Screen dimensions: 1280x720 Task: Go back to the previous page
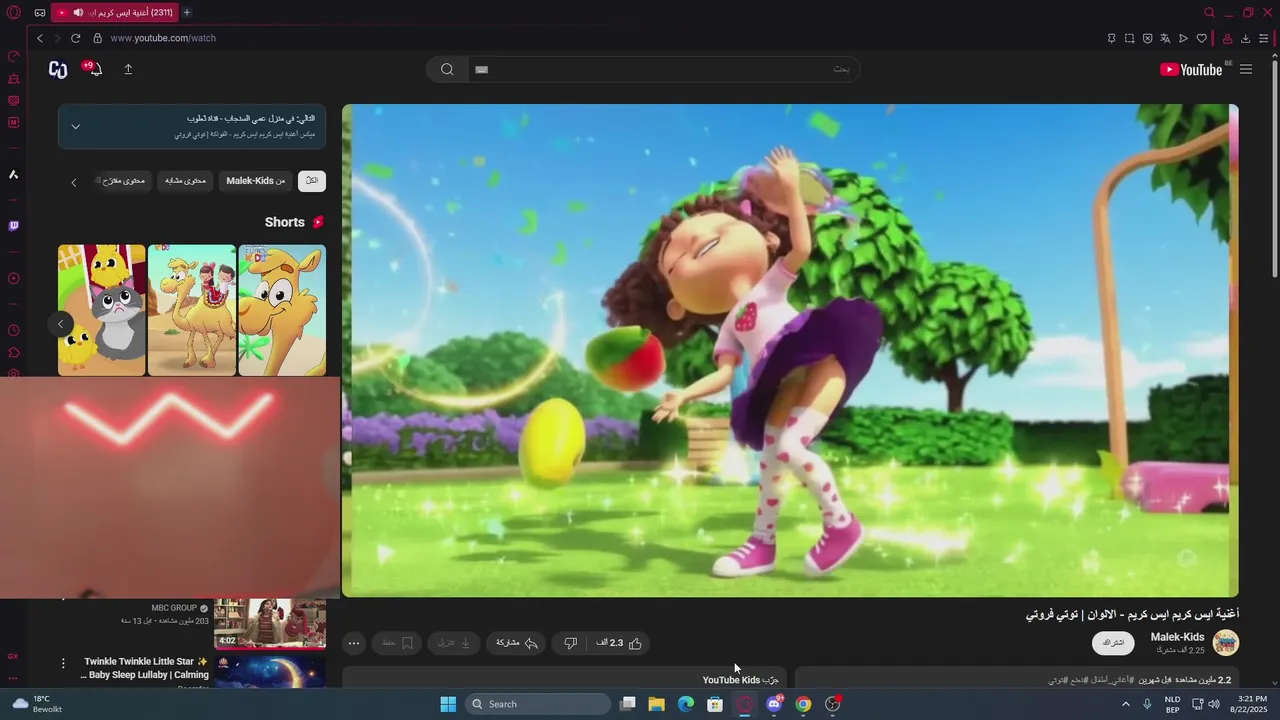tap(40, 38)
